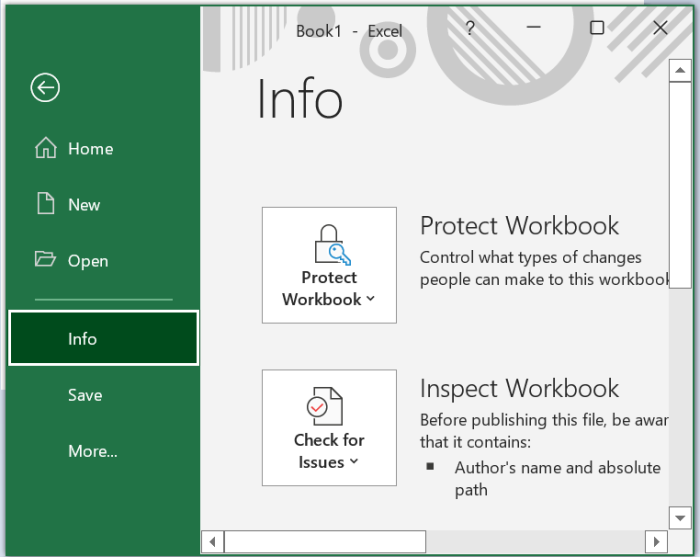The image size is (700, 557).
Task: Open the Home page in Backstage
Action: click(104, 149)
